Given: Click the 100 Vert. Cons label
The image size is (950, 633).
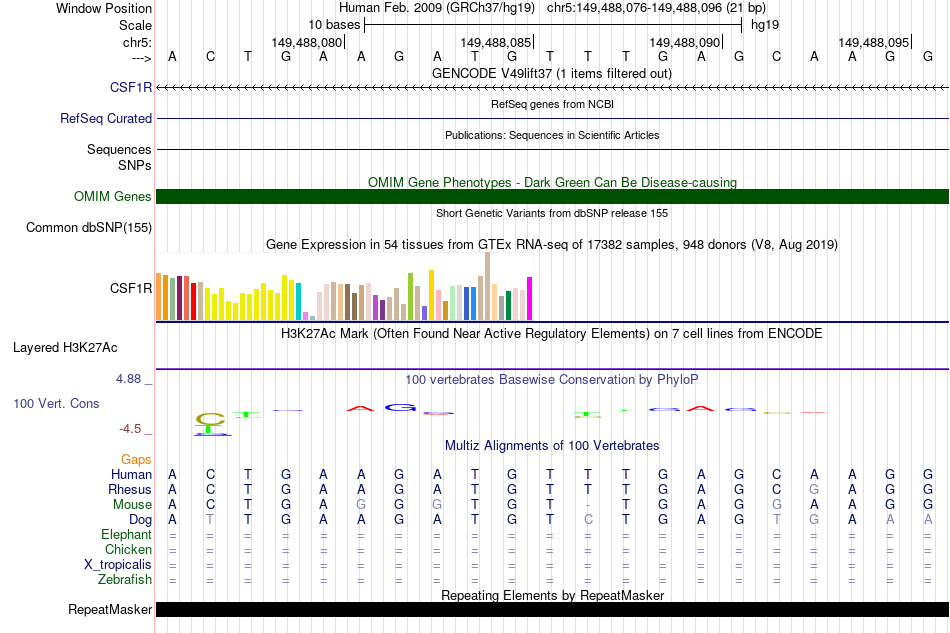Looking at the screenshot, I should tap(56, 403).
